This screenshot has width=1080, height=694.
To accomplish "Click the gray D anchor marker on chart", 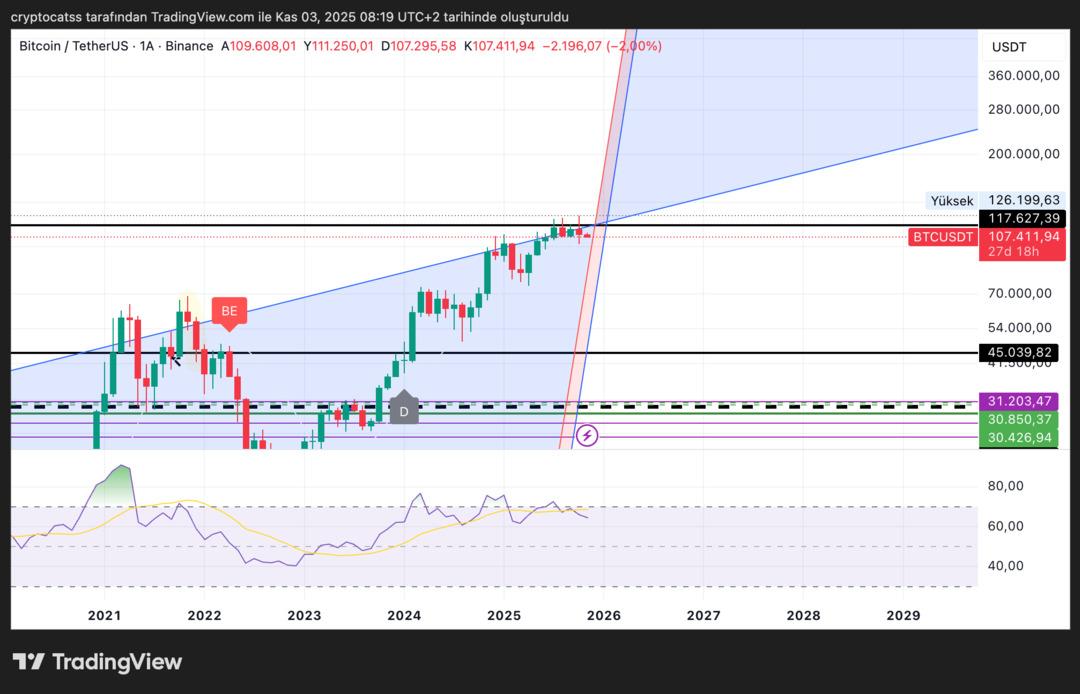I will click(x=404, y=410).
